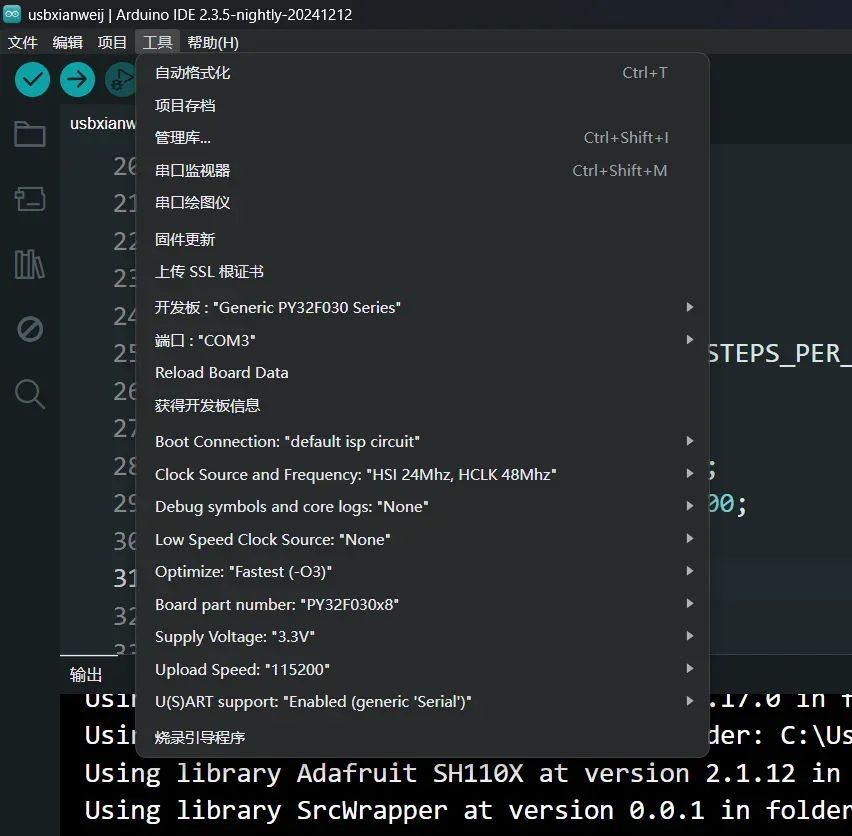Click the Verify checkmark button
Screen dimensions: 852x836
32,79
